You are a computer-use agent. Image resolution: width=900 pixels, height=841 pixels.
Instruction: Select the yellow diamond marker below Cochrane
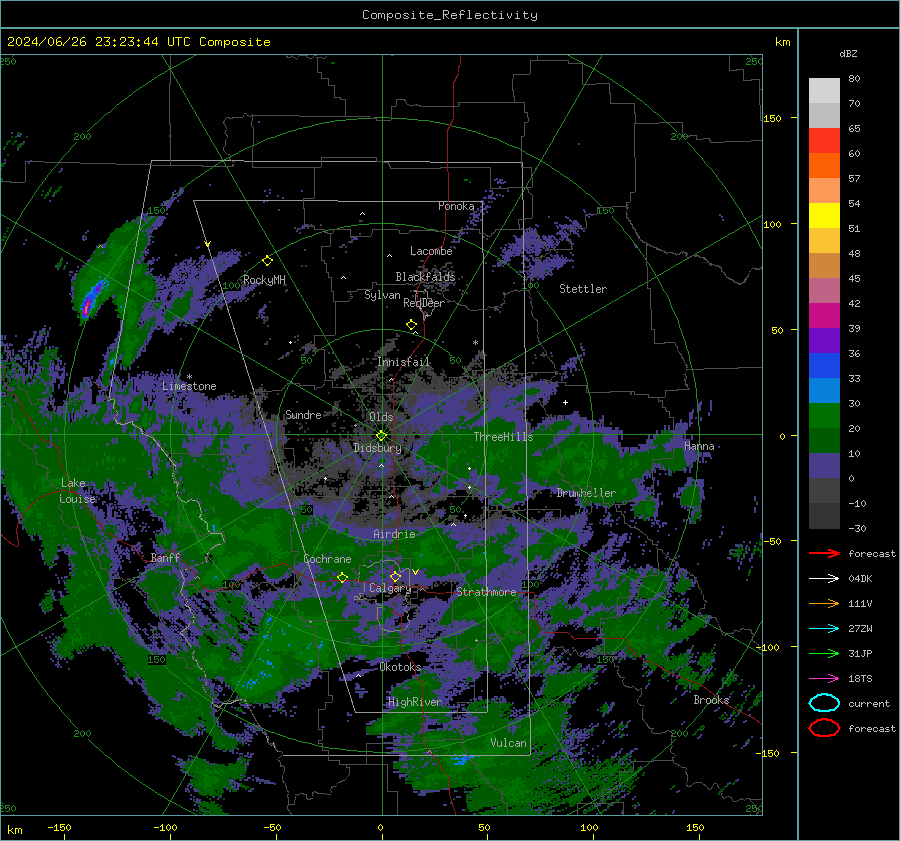343,577
